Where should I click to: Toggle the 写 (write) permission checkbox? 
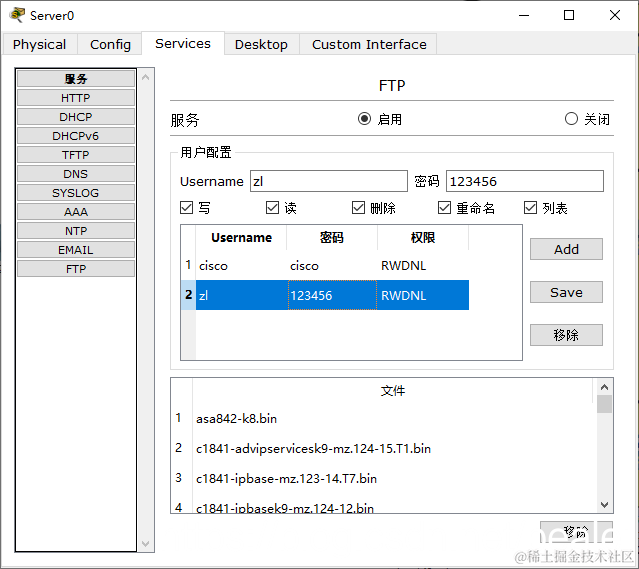coord(187,207)
